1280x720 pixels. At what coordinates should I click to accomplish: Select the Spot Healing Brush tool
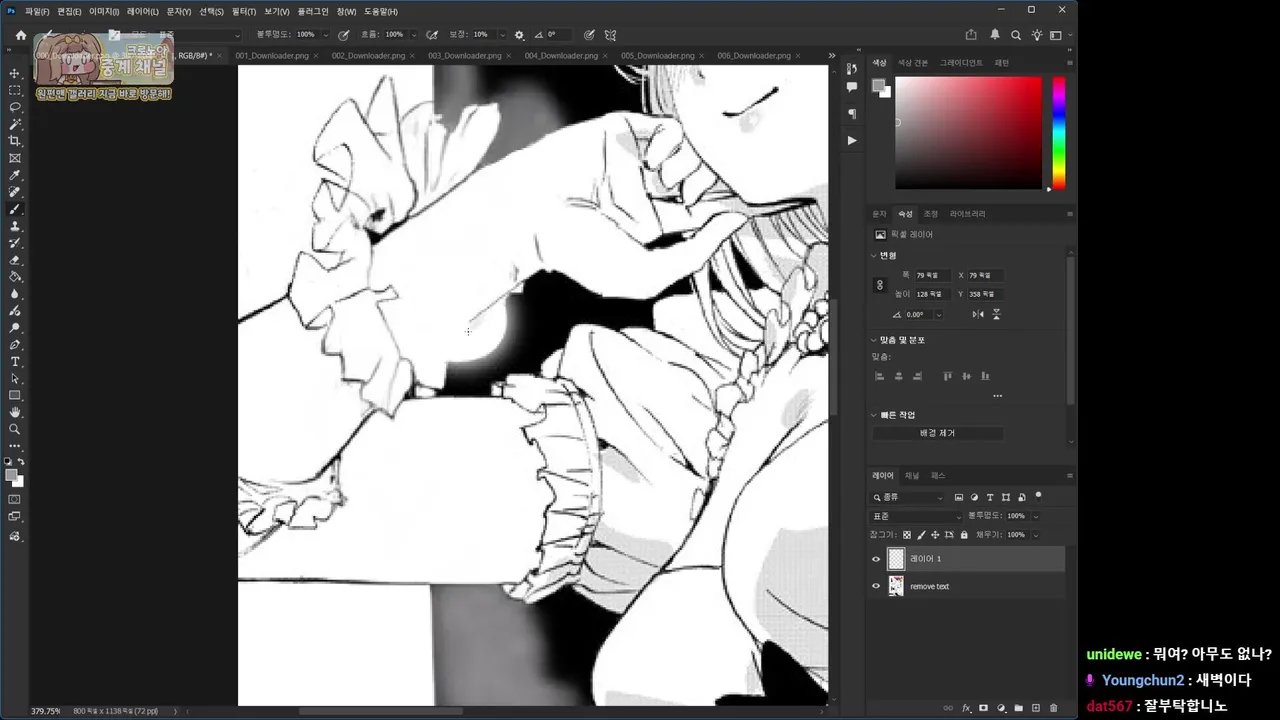(15, 192)
